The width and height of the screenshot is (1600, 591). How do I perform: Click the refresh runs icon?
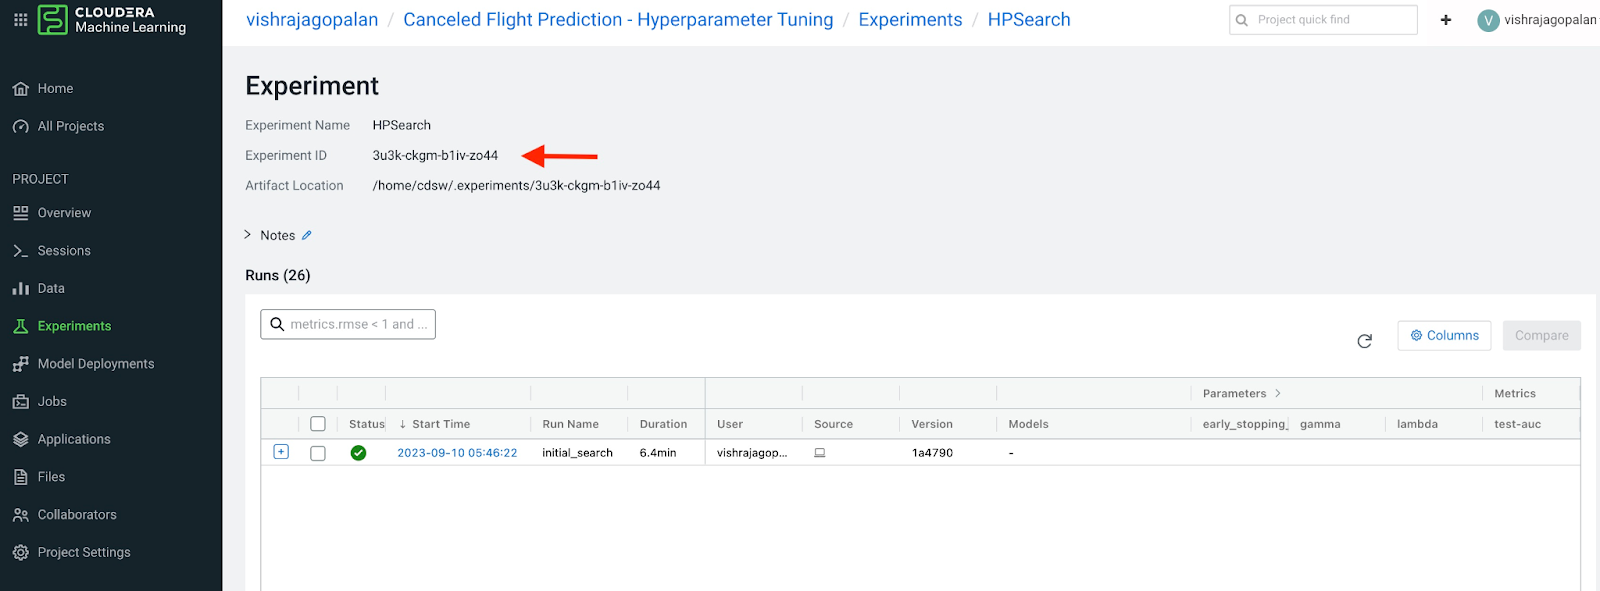pos(1364,341)
